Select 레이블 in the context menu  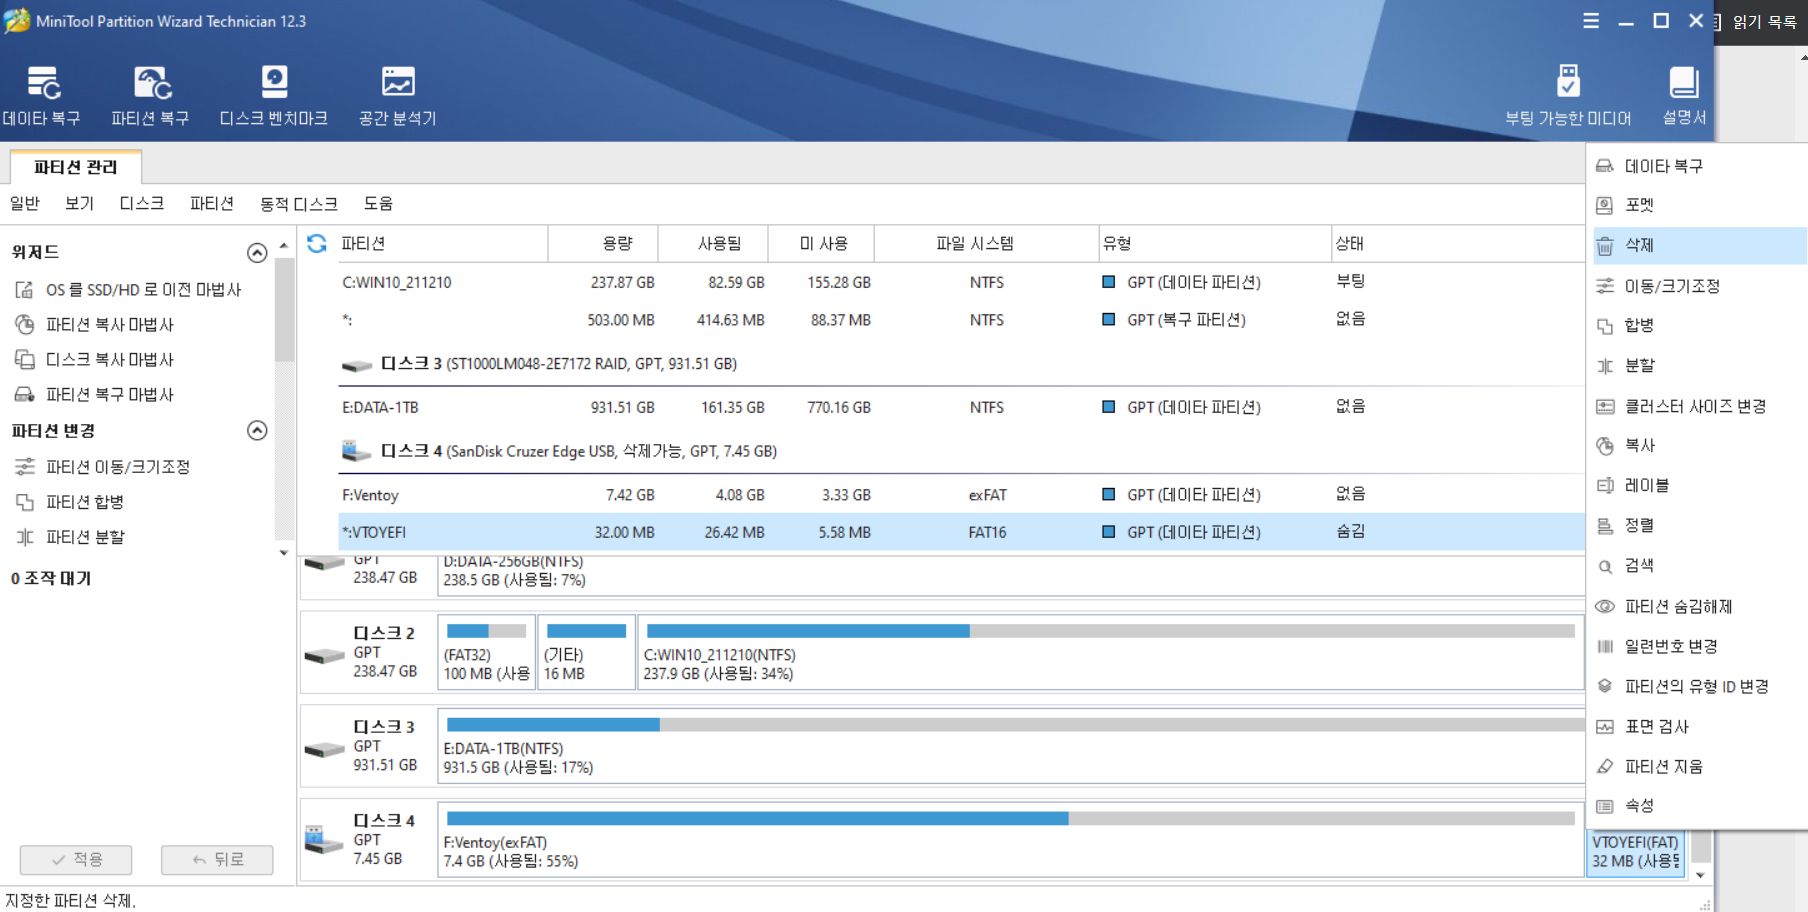pos(1700,485)
